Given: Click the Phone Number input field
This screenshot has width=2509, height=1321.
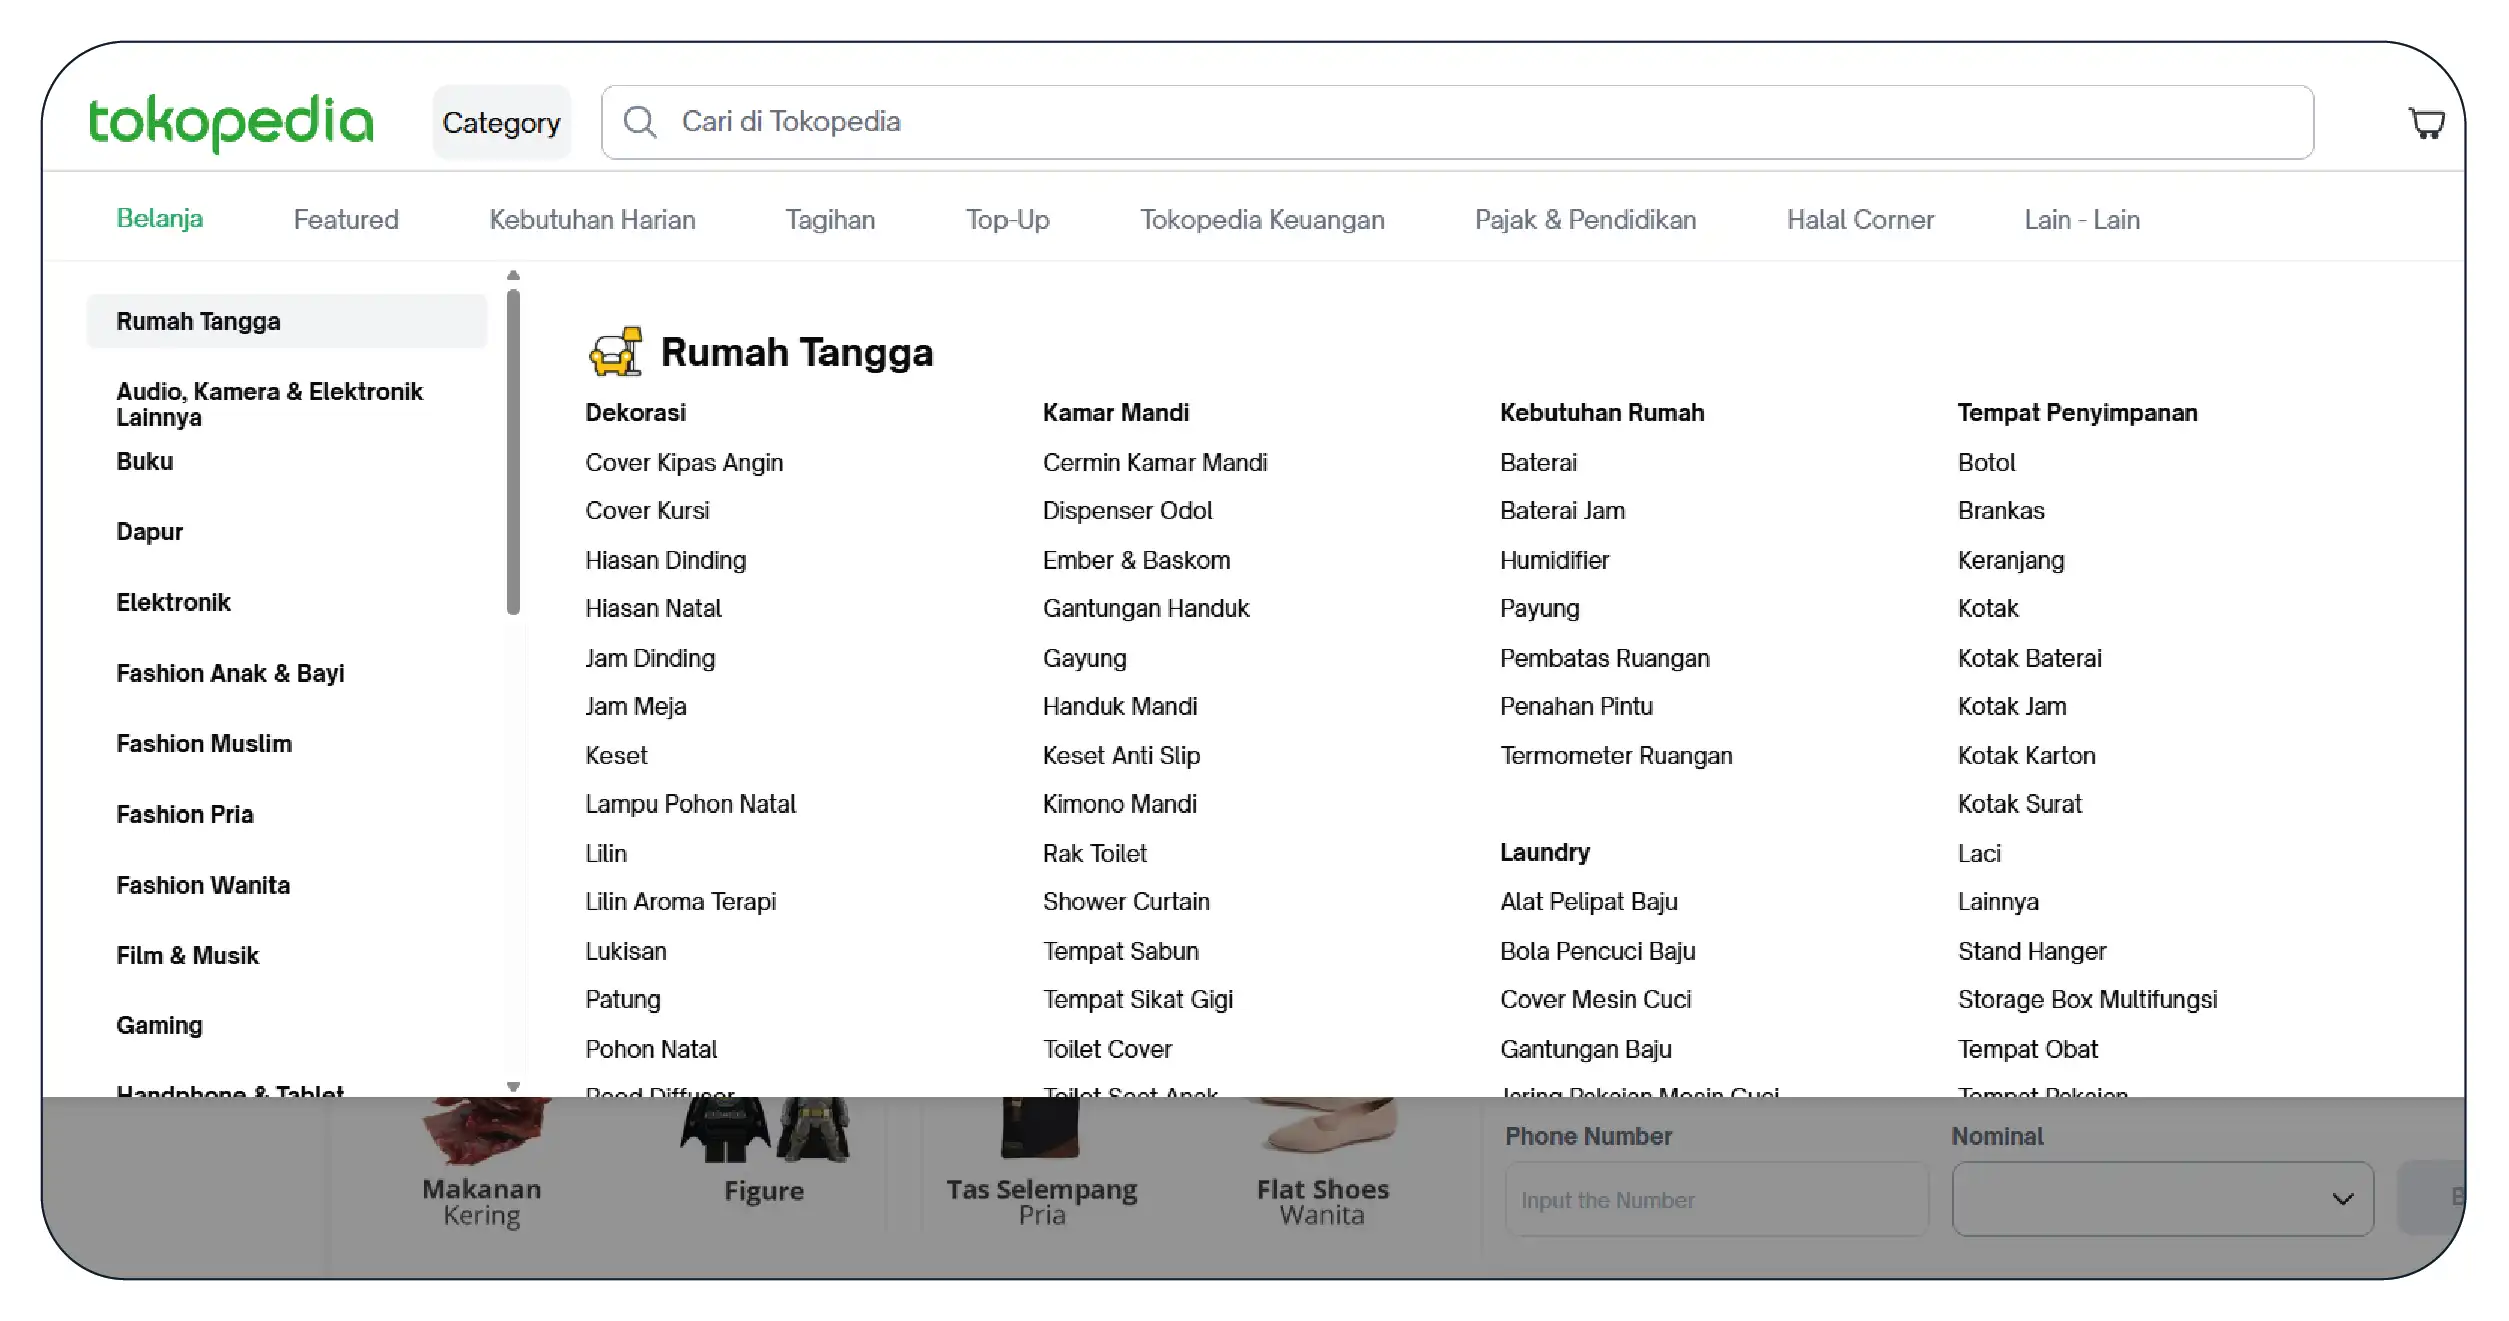Looking at the screenshot, I should [1716, 1199].
